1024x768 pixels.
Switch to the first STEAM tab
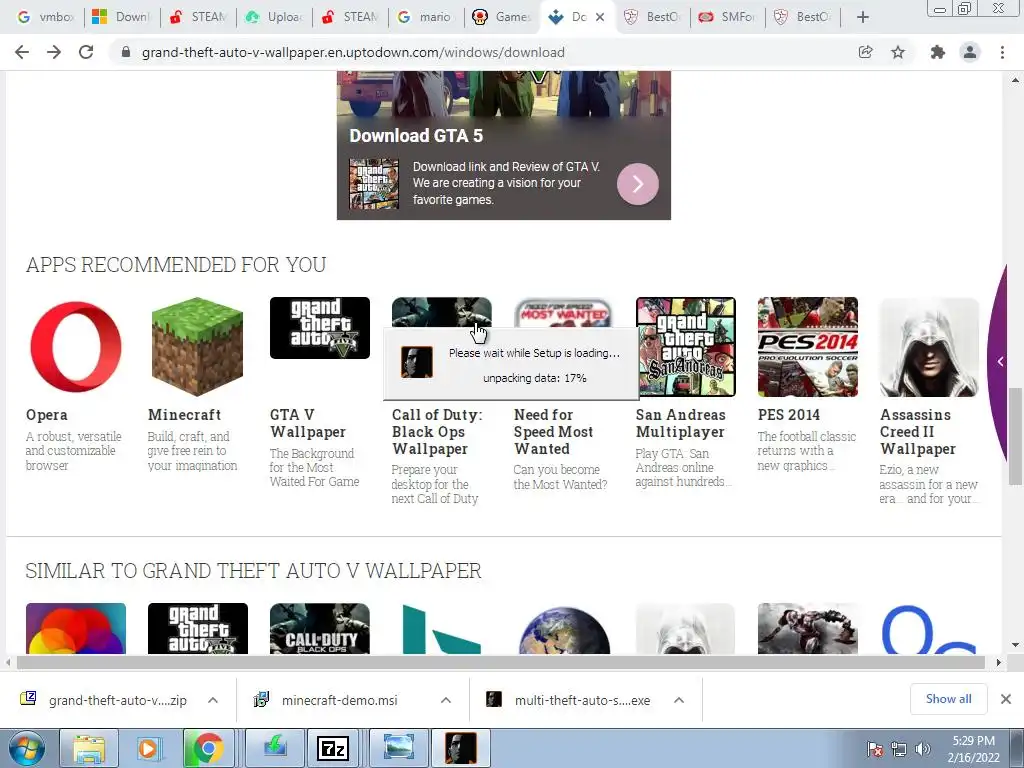tap(198, 17)
